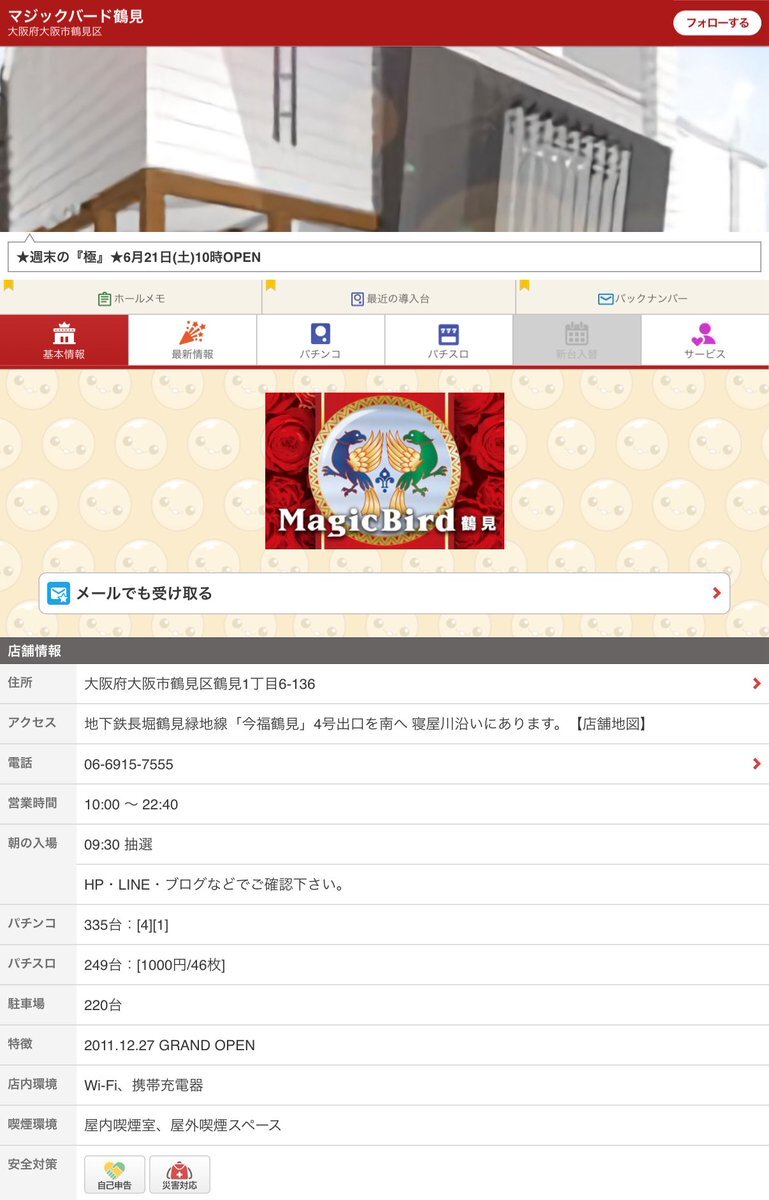Click the bookmark flag above ホールメモ
Image resolution: width=769 pixels, height=1200 pixels.
click(x=9, y=286)
